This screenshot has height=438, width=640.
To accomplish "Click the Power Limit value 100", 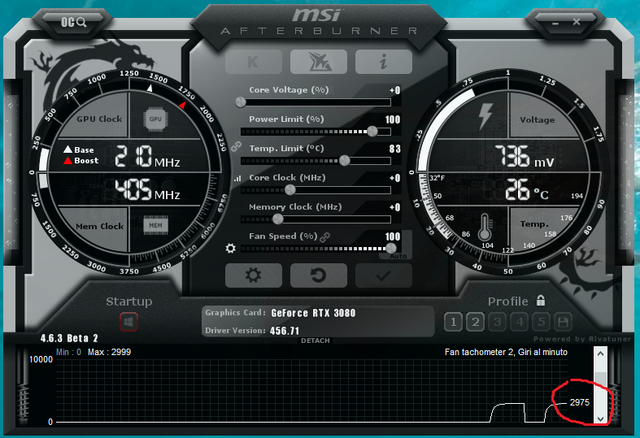I will pos(393,120).
